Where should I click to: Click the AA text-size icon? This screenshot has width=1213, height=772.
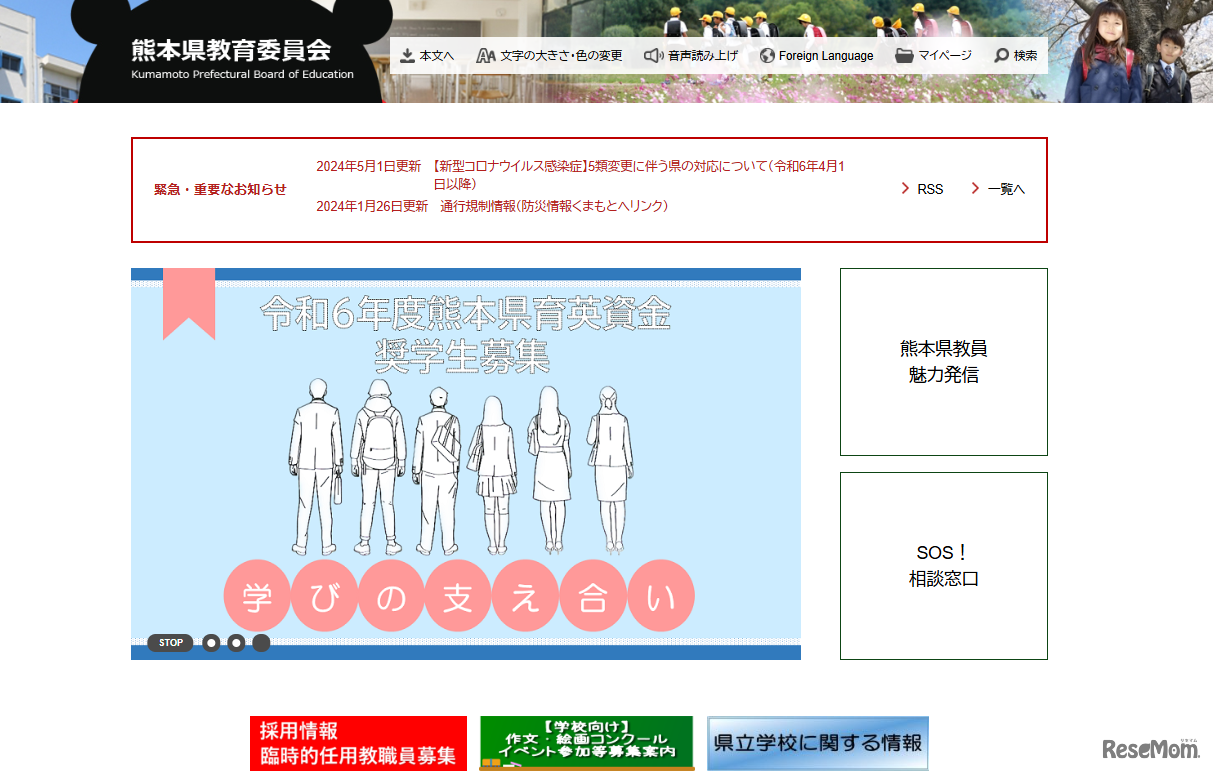[x=487, y=55]
